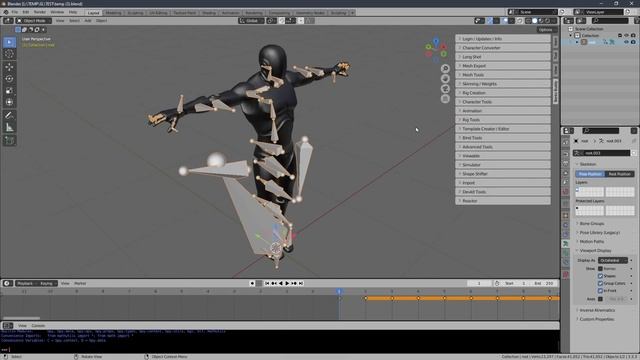Open the Render menu
The width and height of the screenshot is (640, 360).
(40, 12)
